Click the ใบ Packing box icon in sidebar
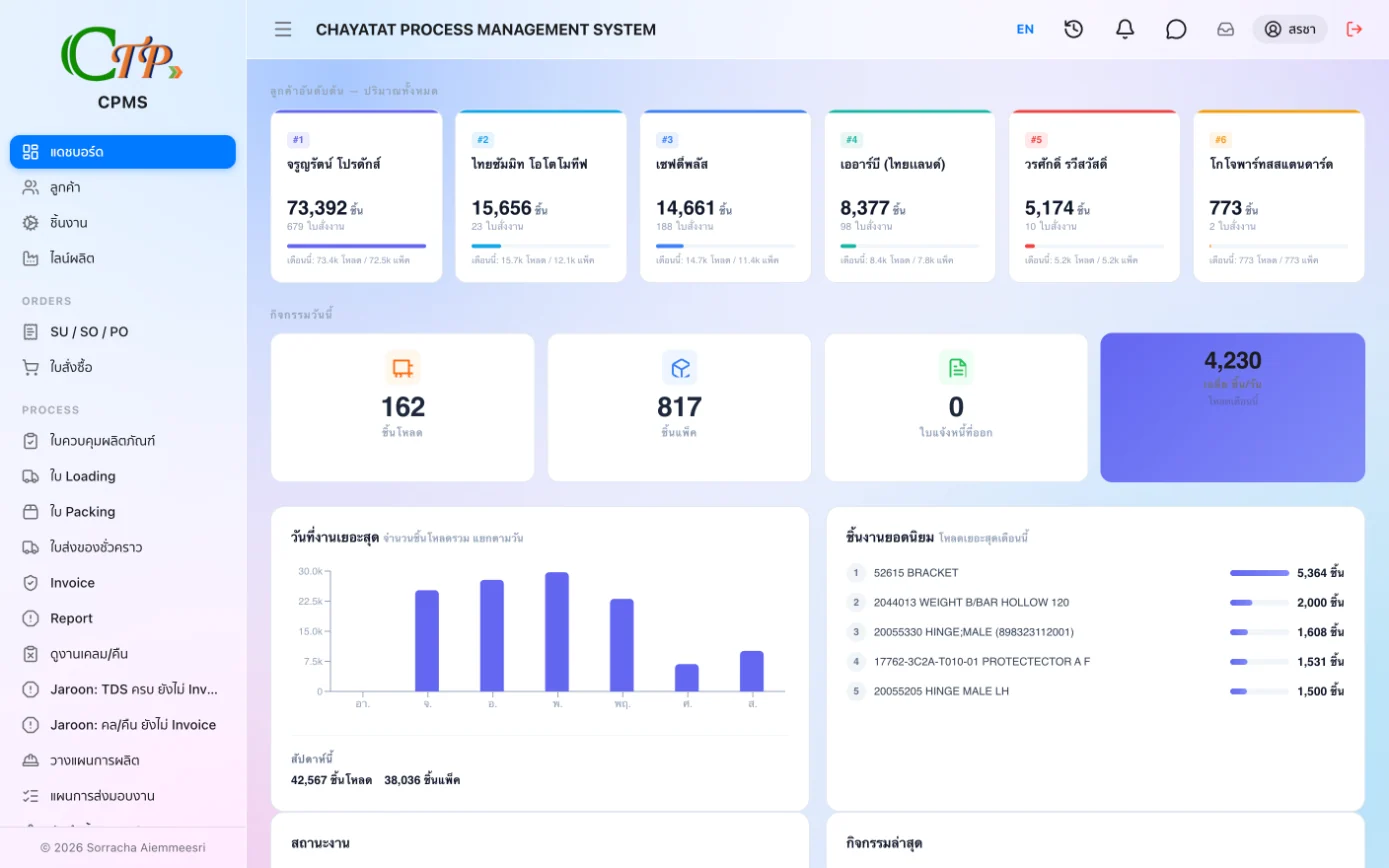The width and height of the screenshot is (1389, 868). 31,512
